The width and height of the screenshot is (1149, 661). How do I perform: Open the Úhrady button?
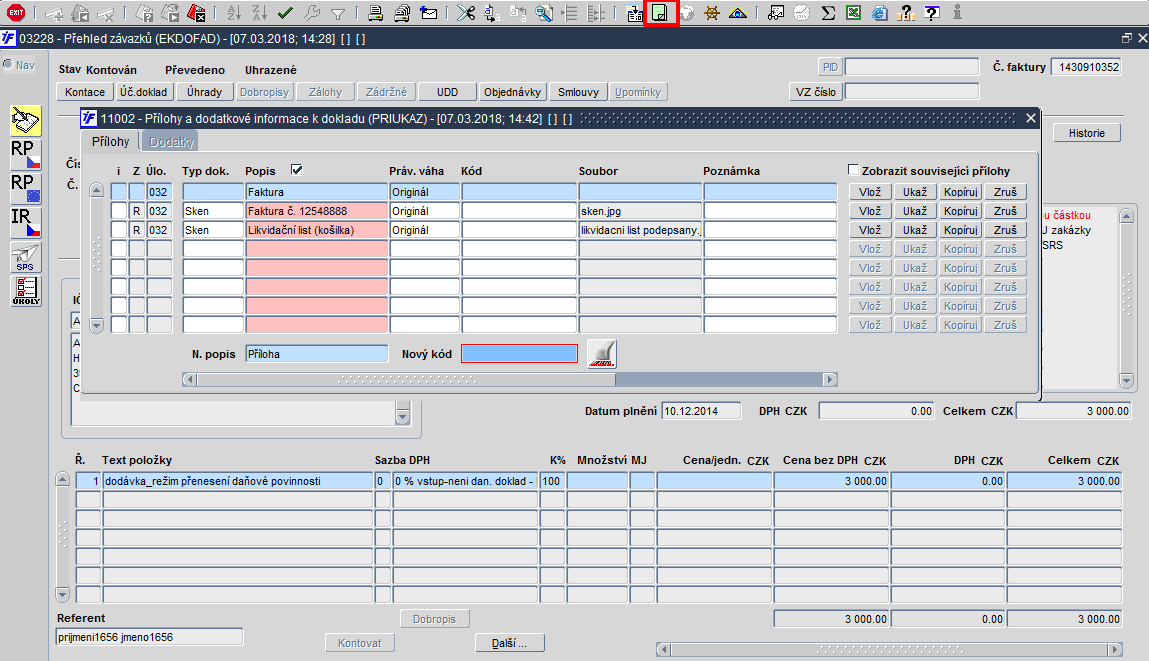click(x=204, y=92)
